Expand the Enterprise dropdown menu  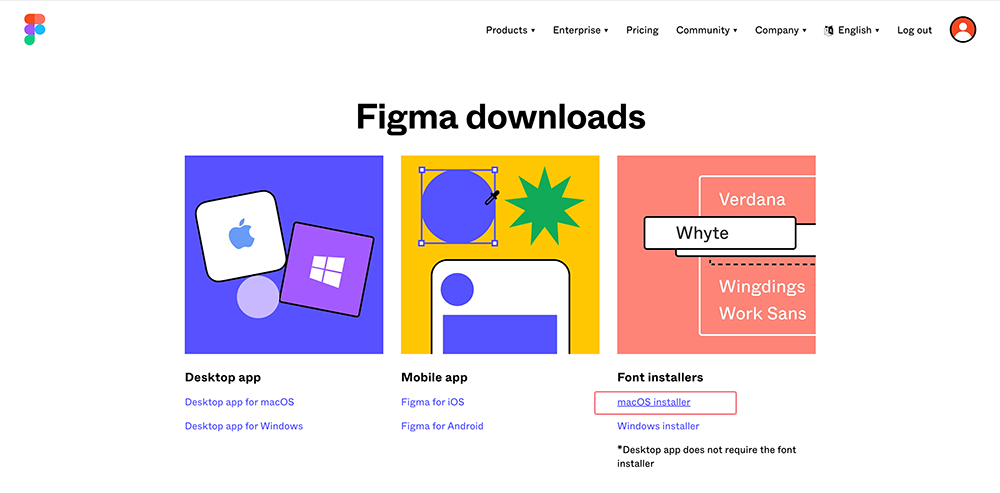click(580, 31)
